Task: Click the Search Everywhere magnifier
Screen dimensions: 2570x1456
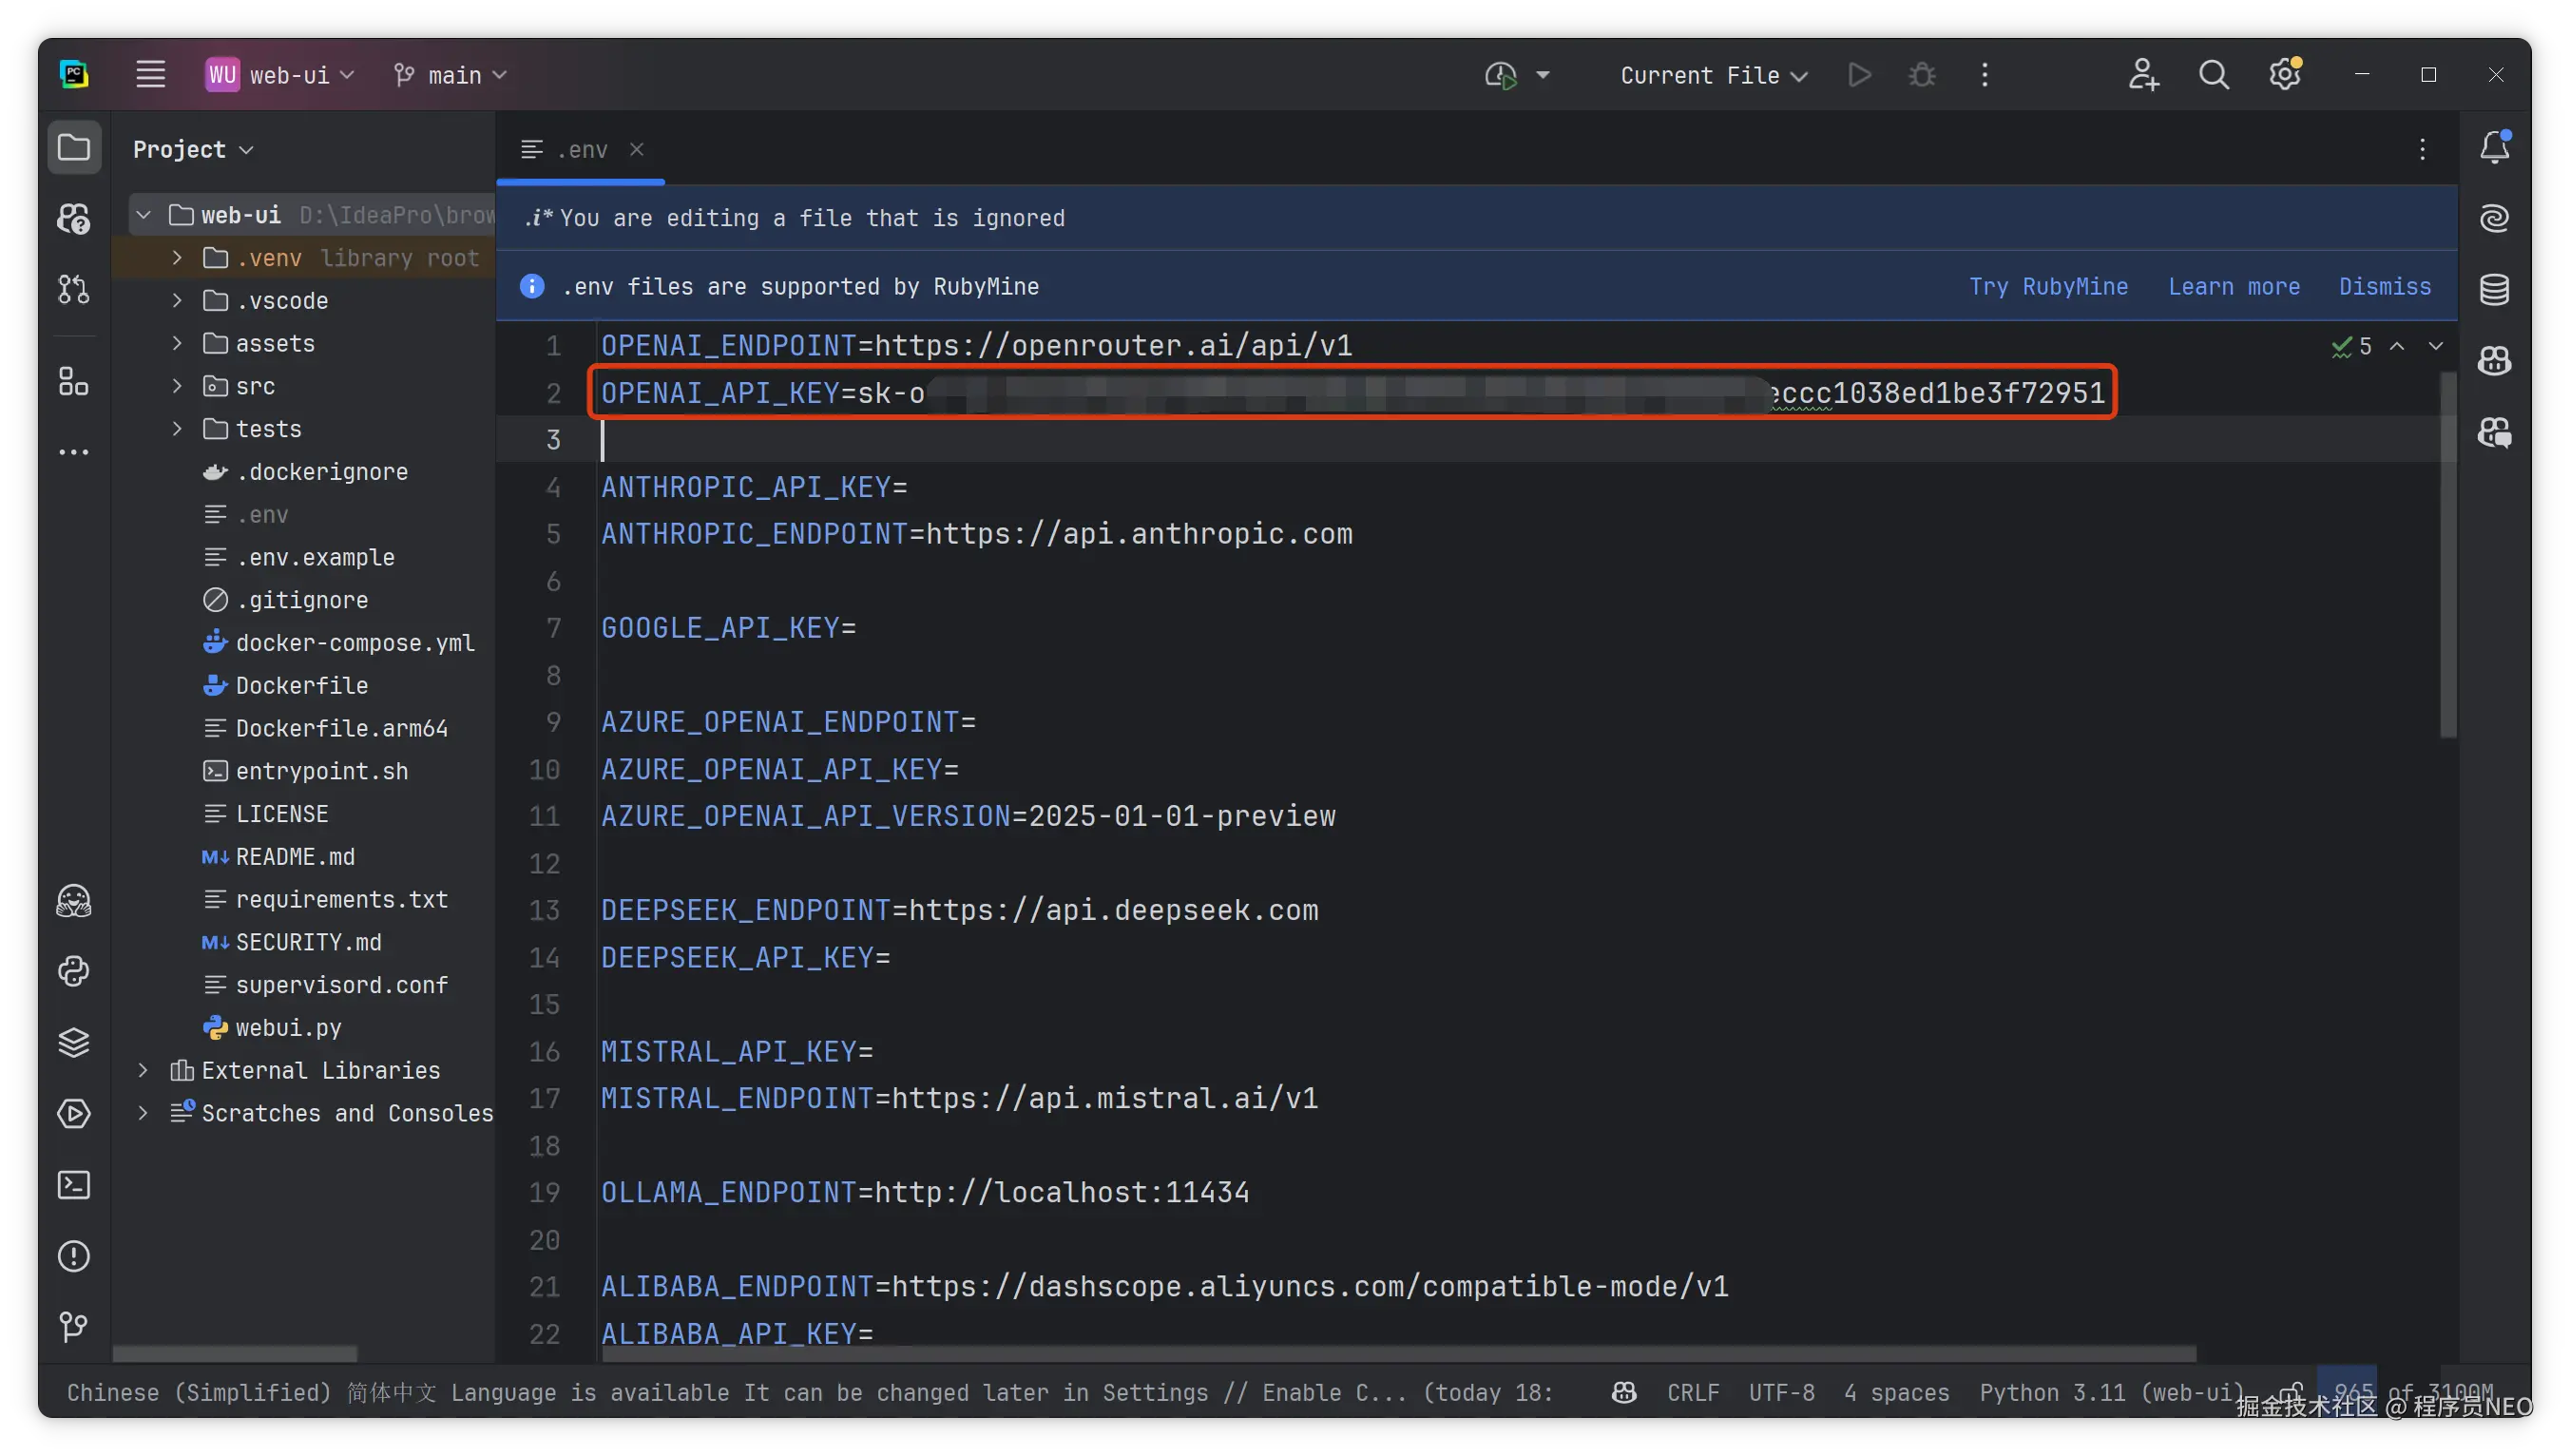Action: pyautogui.click(x=2213, y=75)
